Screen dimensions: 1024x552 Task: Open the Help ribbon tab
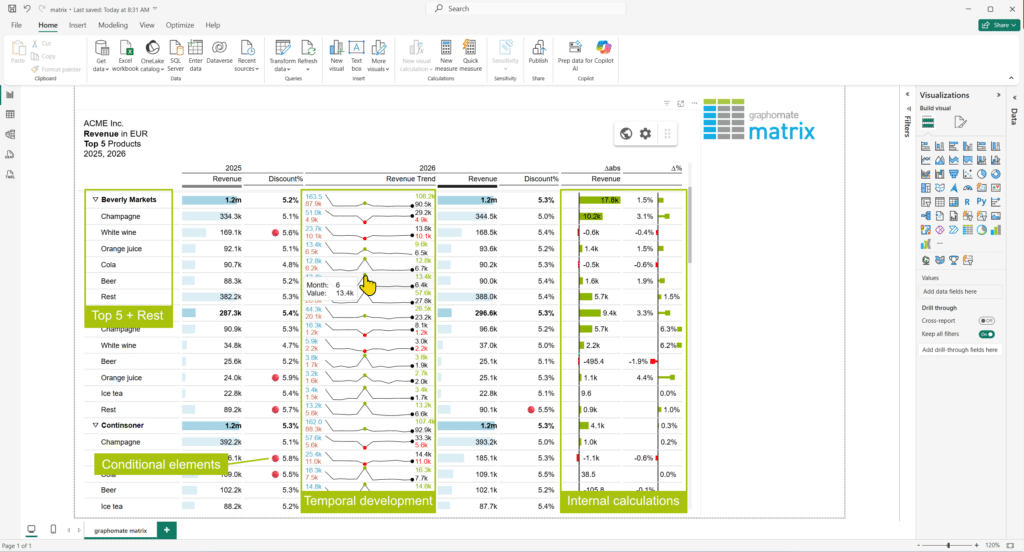tap(213, 25)
